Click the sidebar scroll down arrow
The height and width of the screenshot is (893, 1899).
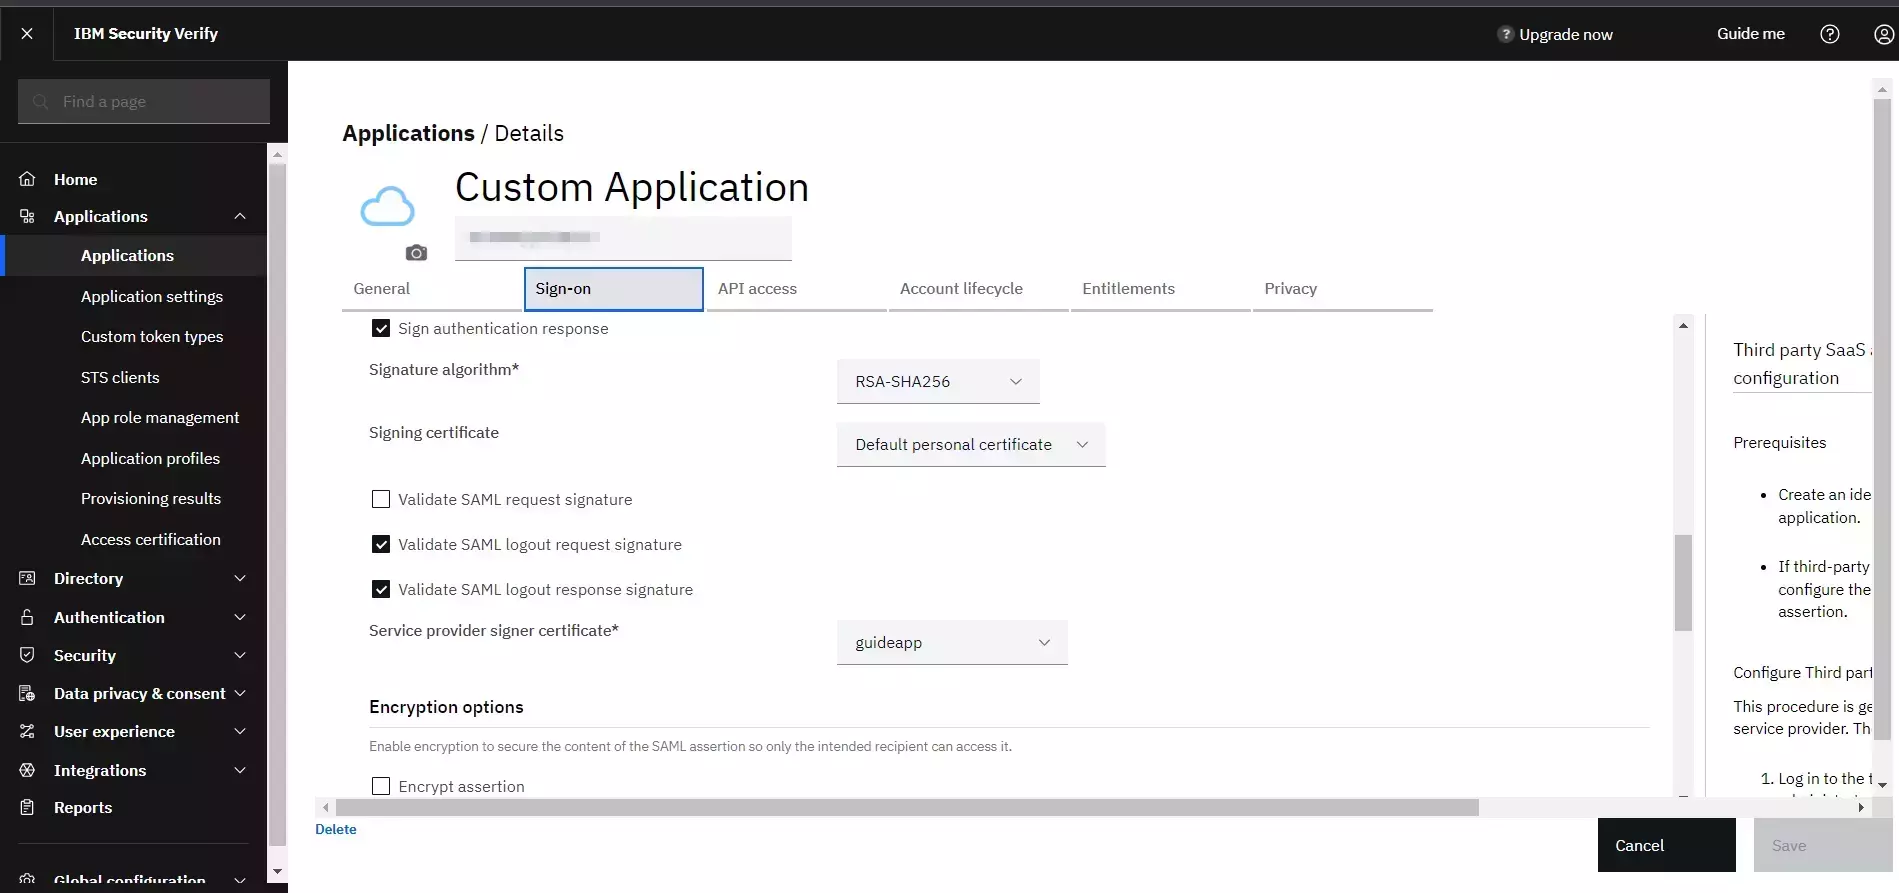coord(277,872)
